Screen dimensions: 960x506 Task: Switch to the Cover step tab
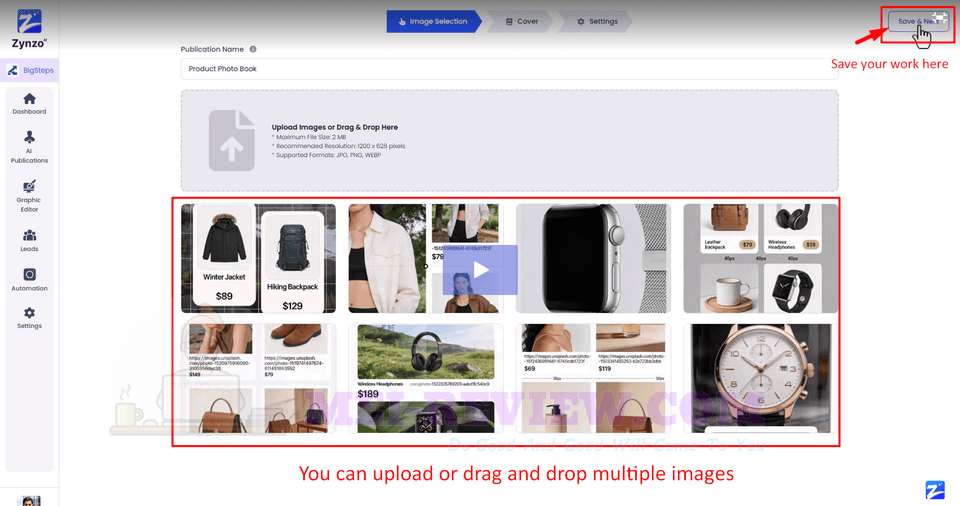pyautogui.click(x=522, y=21)
